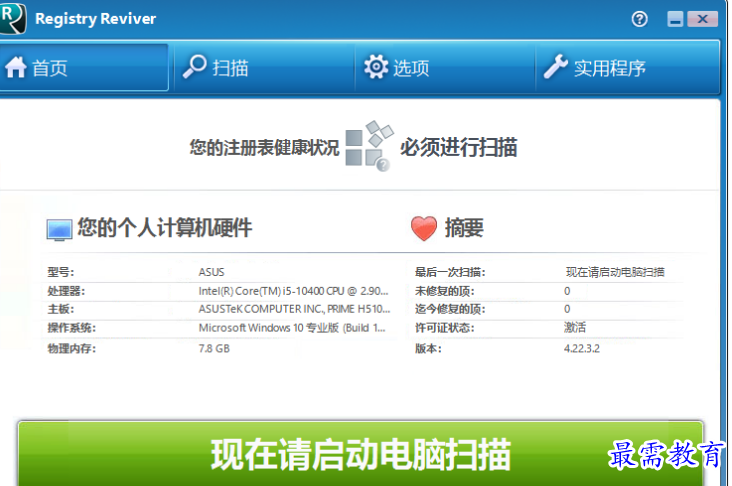732x486 pixels.
Task: Select the 迄今修复的项 count value 0
Action: click(x=567, y=309)
